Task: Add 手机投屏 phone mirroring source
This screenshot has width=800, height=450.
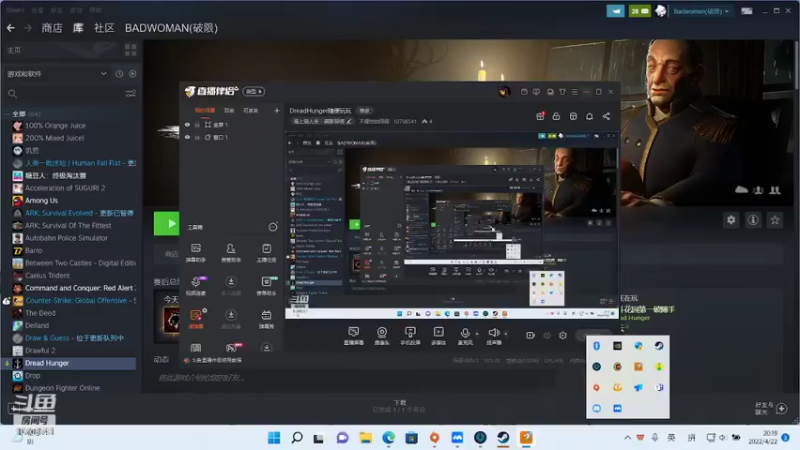Action: coord(410,336)
